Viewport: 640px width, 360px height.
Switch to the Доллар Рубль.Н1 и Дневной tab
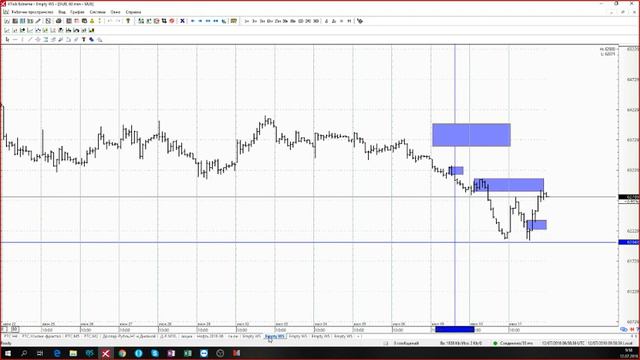129,336
